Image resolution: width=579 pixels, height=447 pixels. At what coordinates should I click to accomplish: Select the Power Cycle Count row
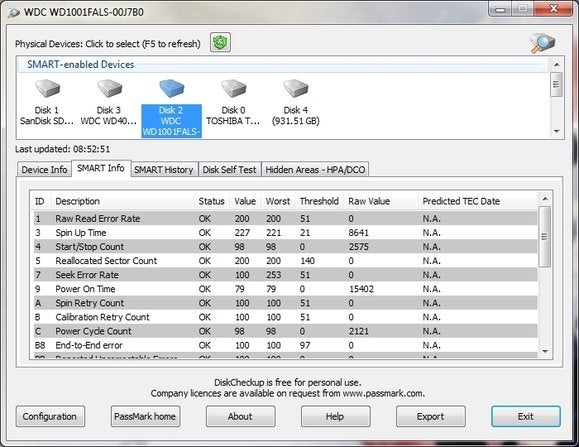tap(285, 331)
